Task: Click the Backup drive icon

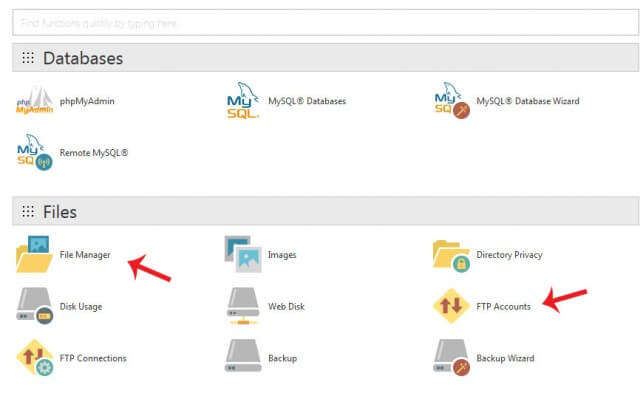Action: coord(243,355)
